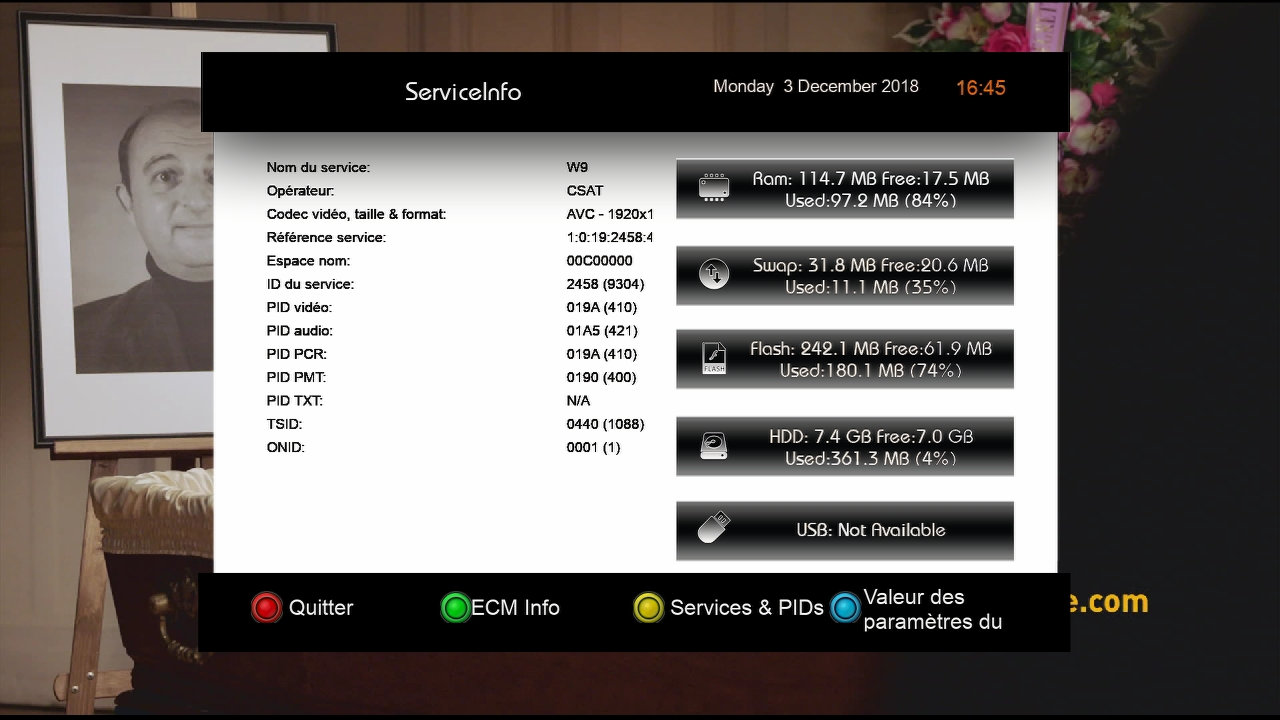The image size is (1280, 720).
Task: Click the AVC - 1920x1 codec value
Action: (609, 214)
